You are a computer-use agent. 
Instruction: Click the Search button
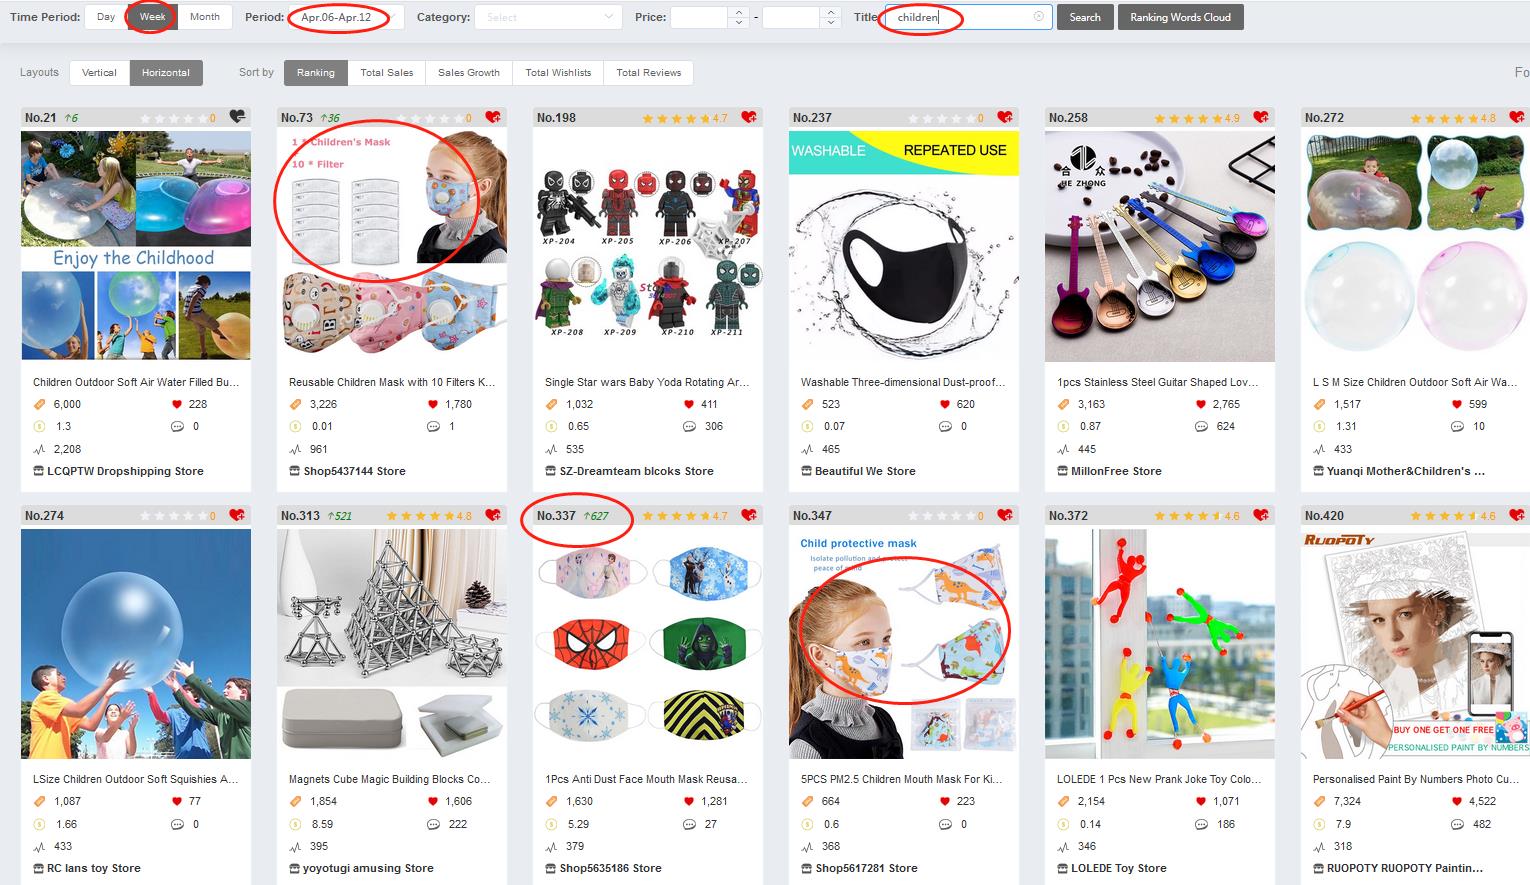coord(1085,17)
